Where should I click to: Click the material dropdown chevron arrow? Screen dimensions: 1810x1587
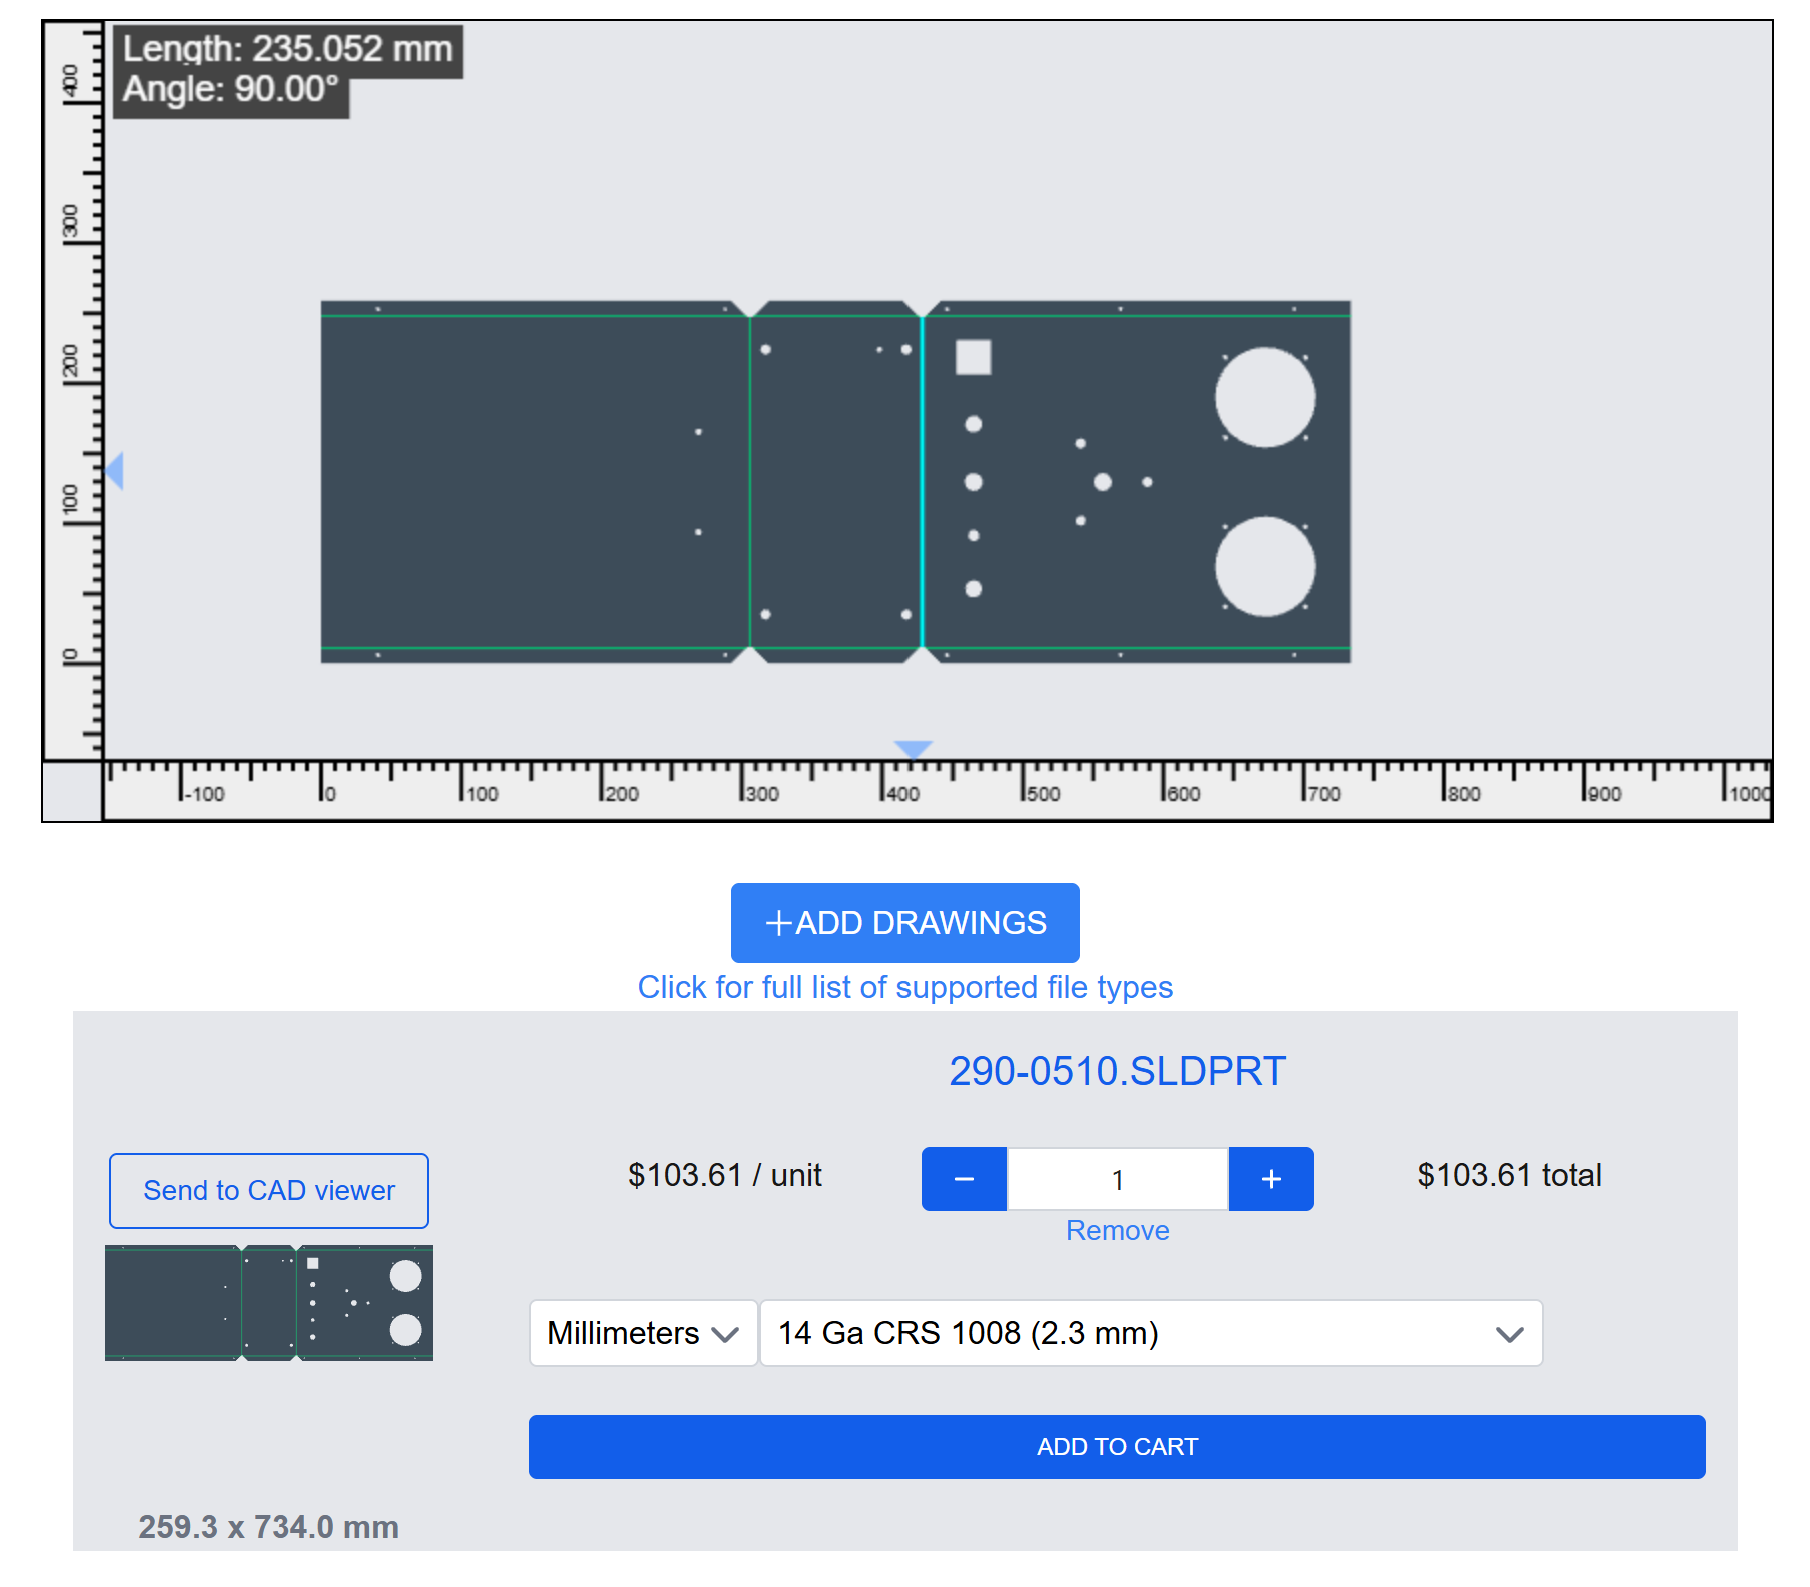[1508, 1333]
